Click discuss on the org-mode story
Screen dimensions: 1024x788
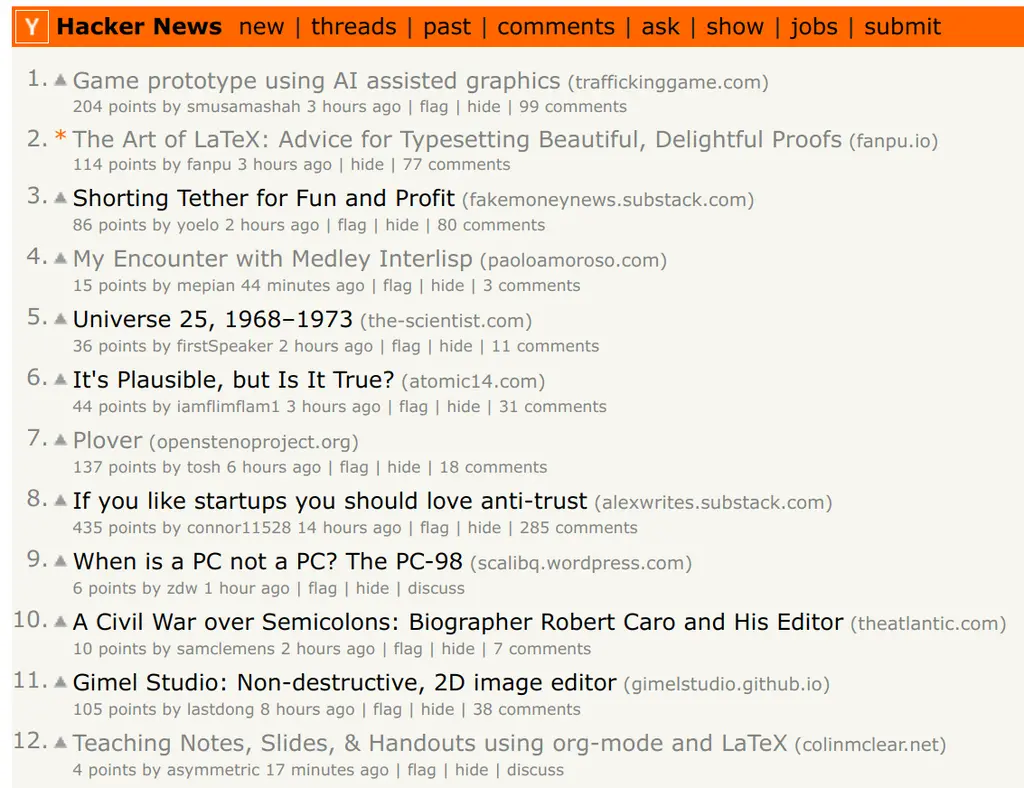coord(536,770)
